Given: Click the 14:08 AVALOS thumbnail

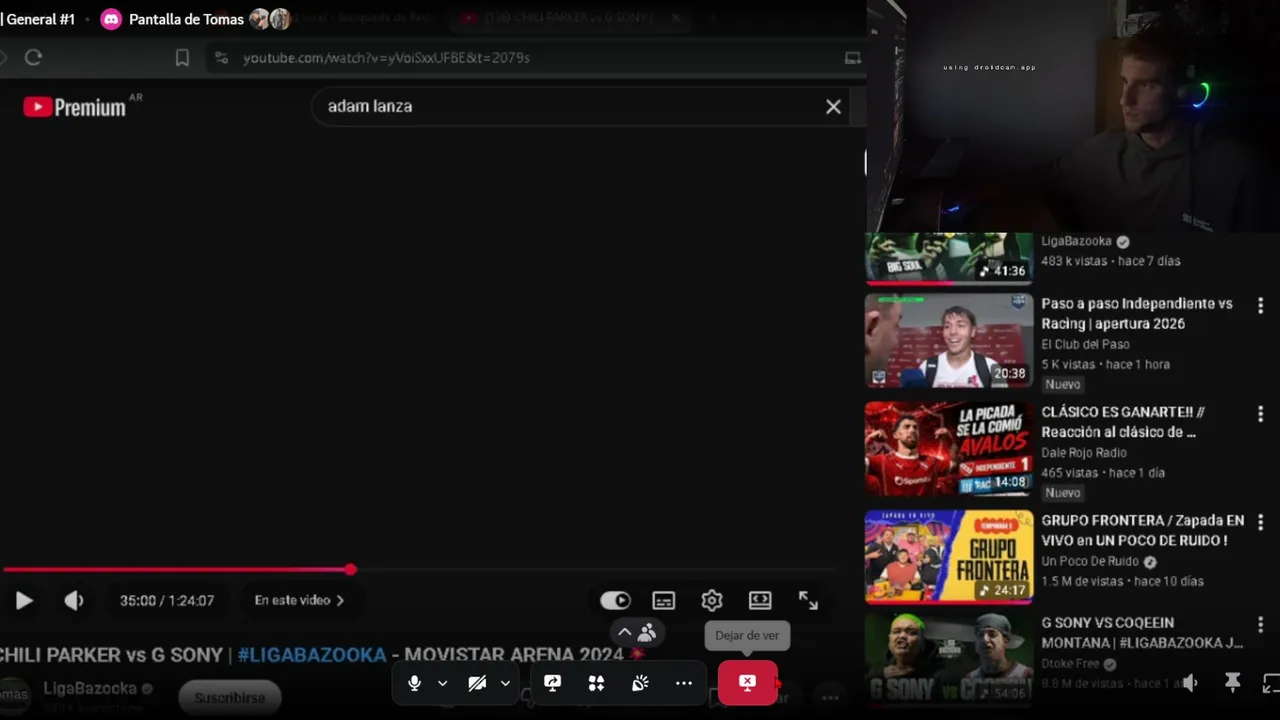Looking at the screenshot, I should point(949,449).
